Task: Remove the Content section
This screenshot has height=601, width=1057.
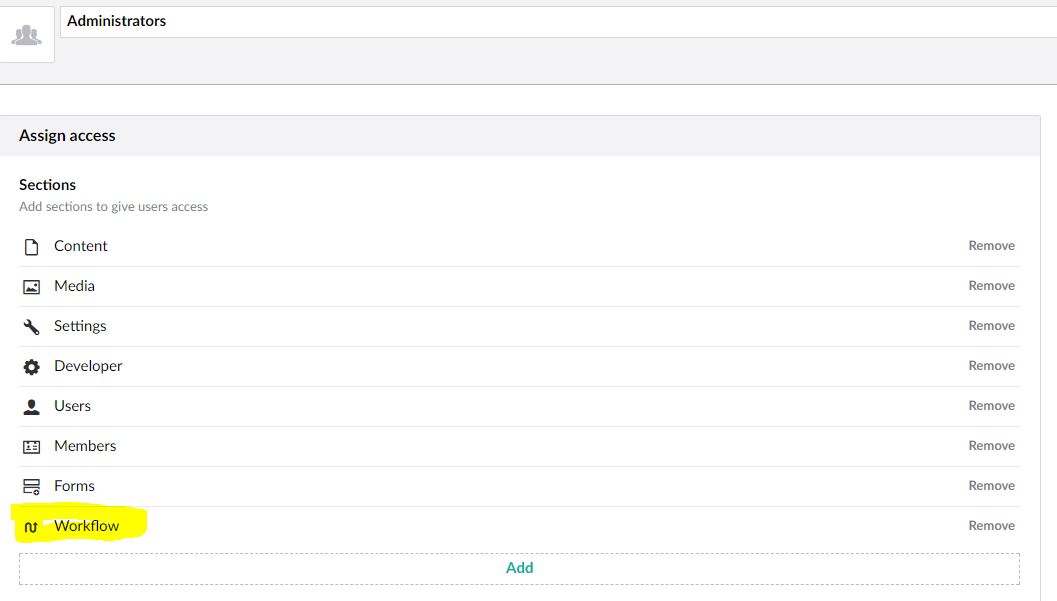Action: [x=991, y=246]
